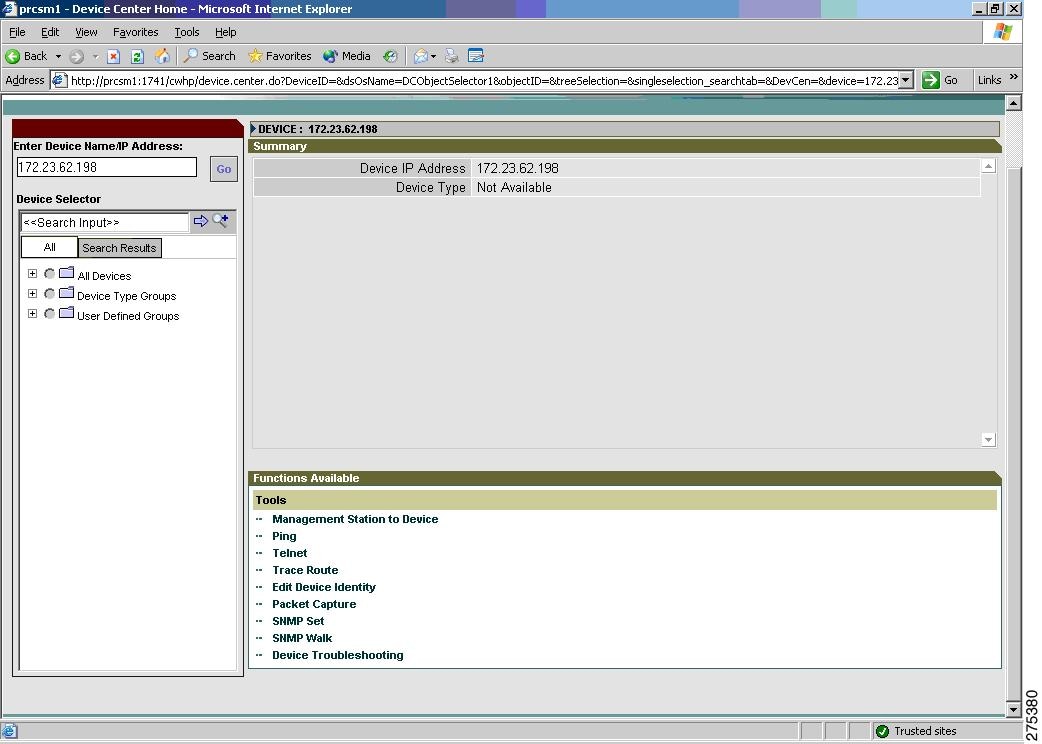Open the Favorites menu
The width and height of the screenshot is (1042, 744).
coord(136,32)
